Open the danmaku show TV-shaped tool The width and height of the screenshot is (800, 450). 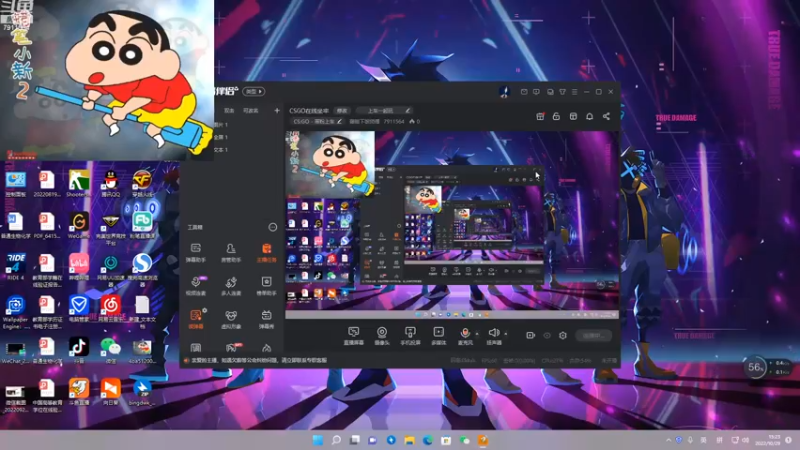[x=266, y=319]
